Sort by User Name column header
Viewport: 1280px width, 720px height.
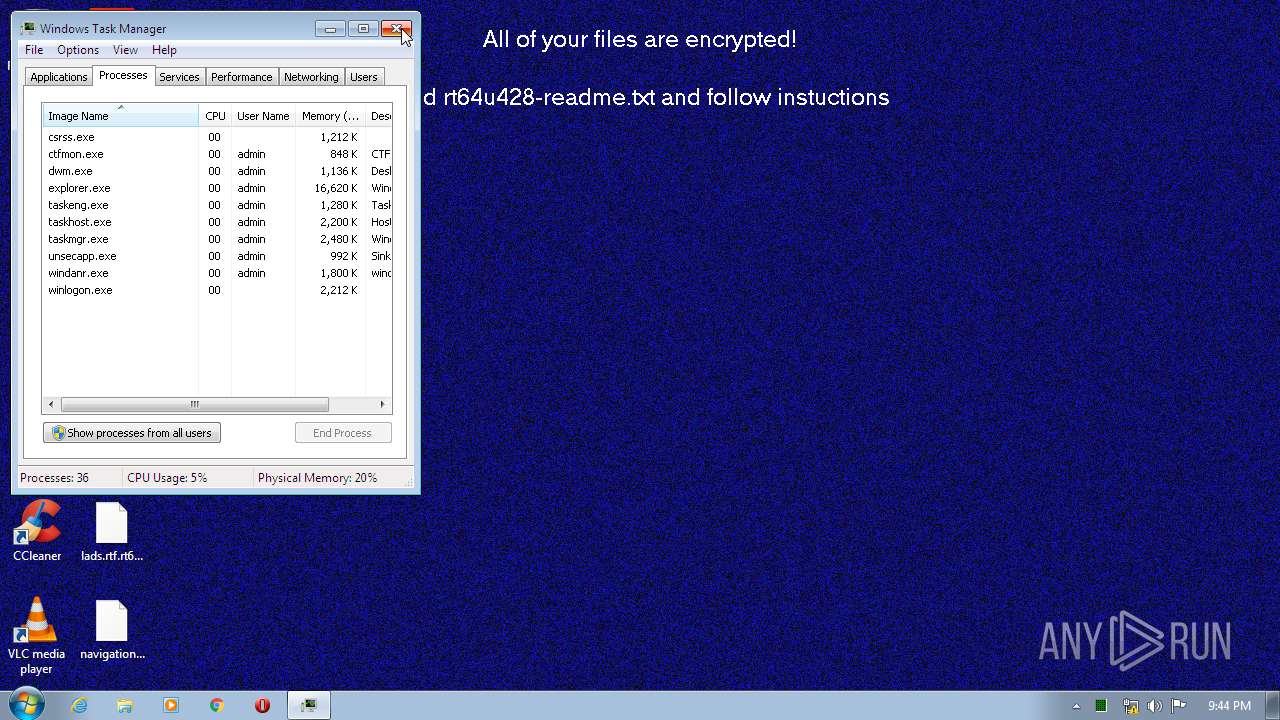[x=263, y=116]
